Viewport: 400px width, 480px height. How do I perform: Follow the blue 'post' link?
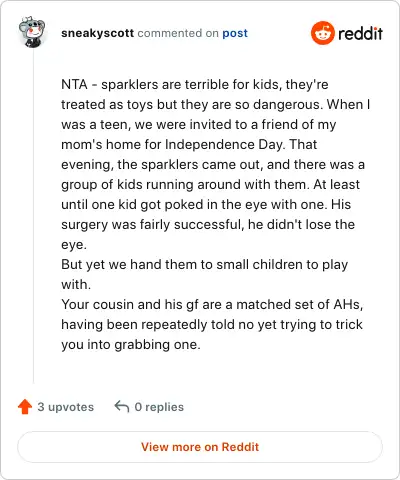(235, 33)
